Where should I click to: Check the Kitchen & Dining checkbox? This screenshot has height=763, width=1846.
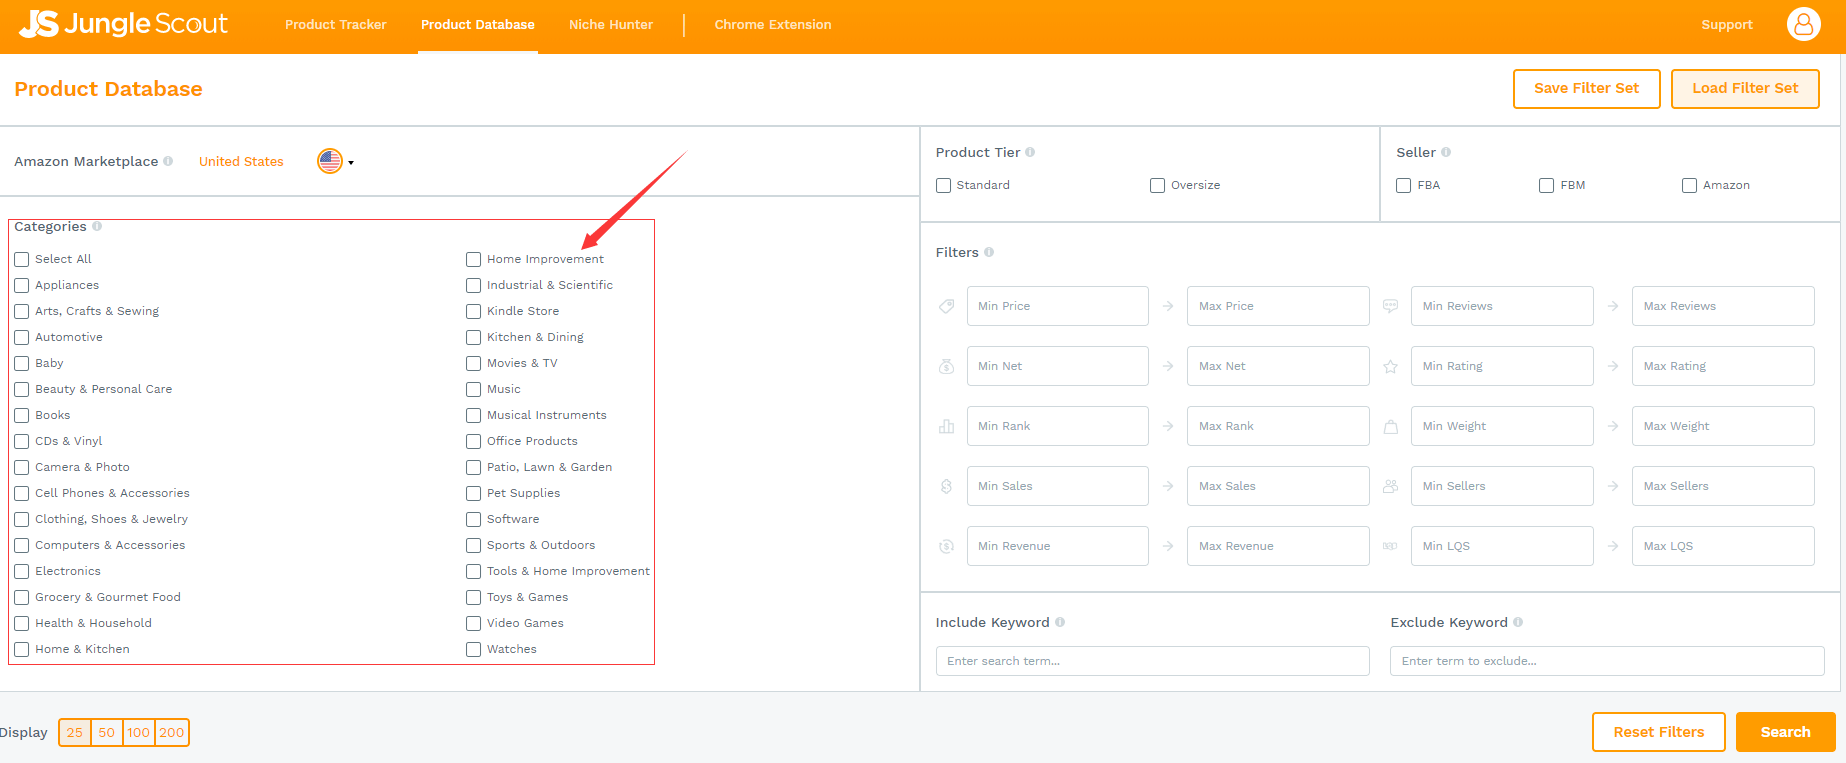pyautogui.click(x=474, y=337)
